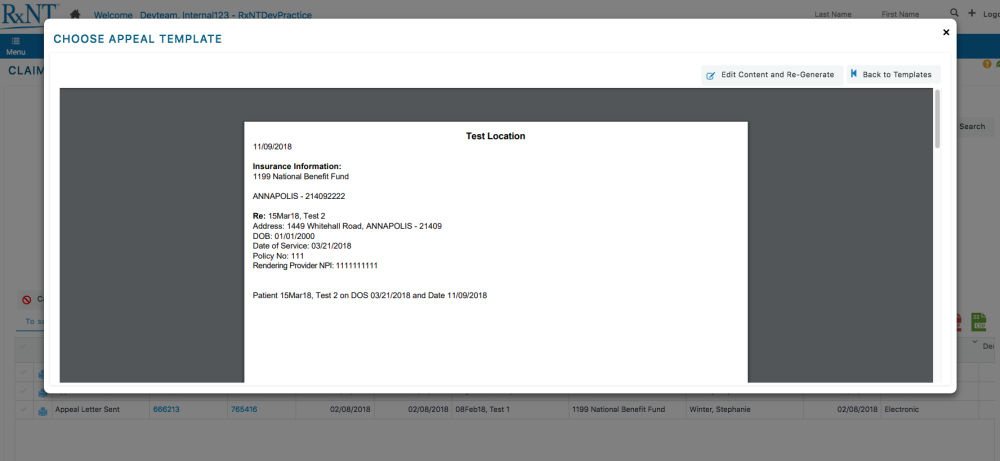Viewport: 1000px width, 461px height.
Task: Click Insurance Information label in letter
Action: (297, 166)
